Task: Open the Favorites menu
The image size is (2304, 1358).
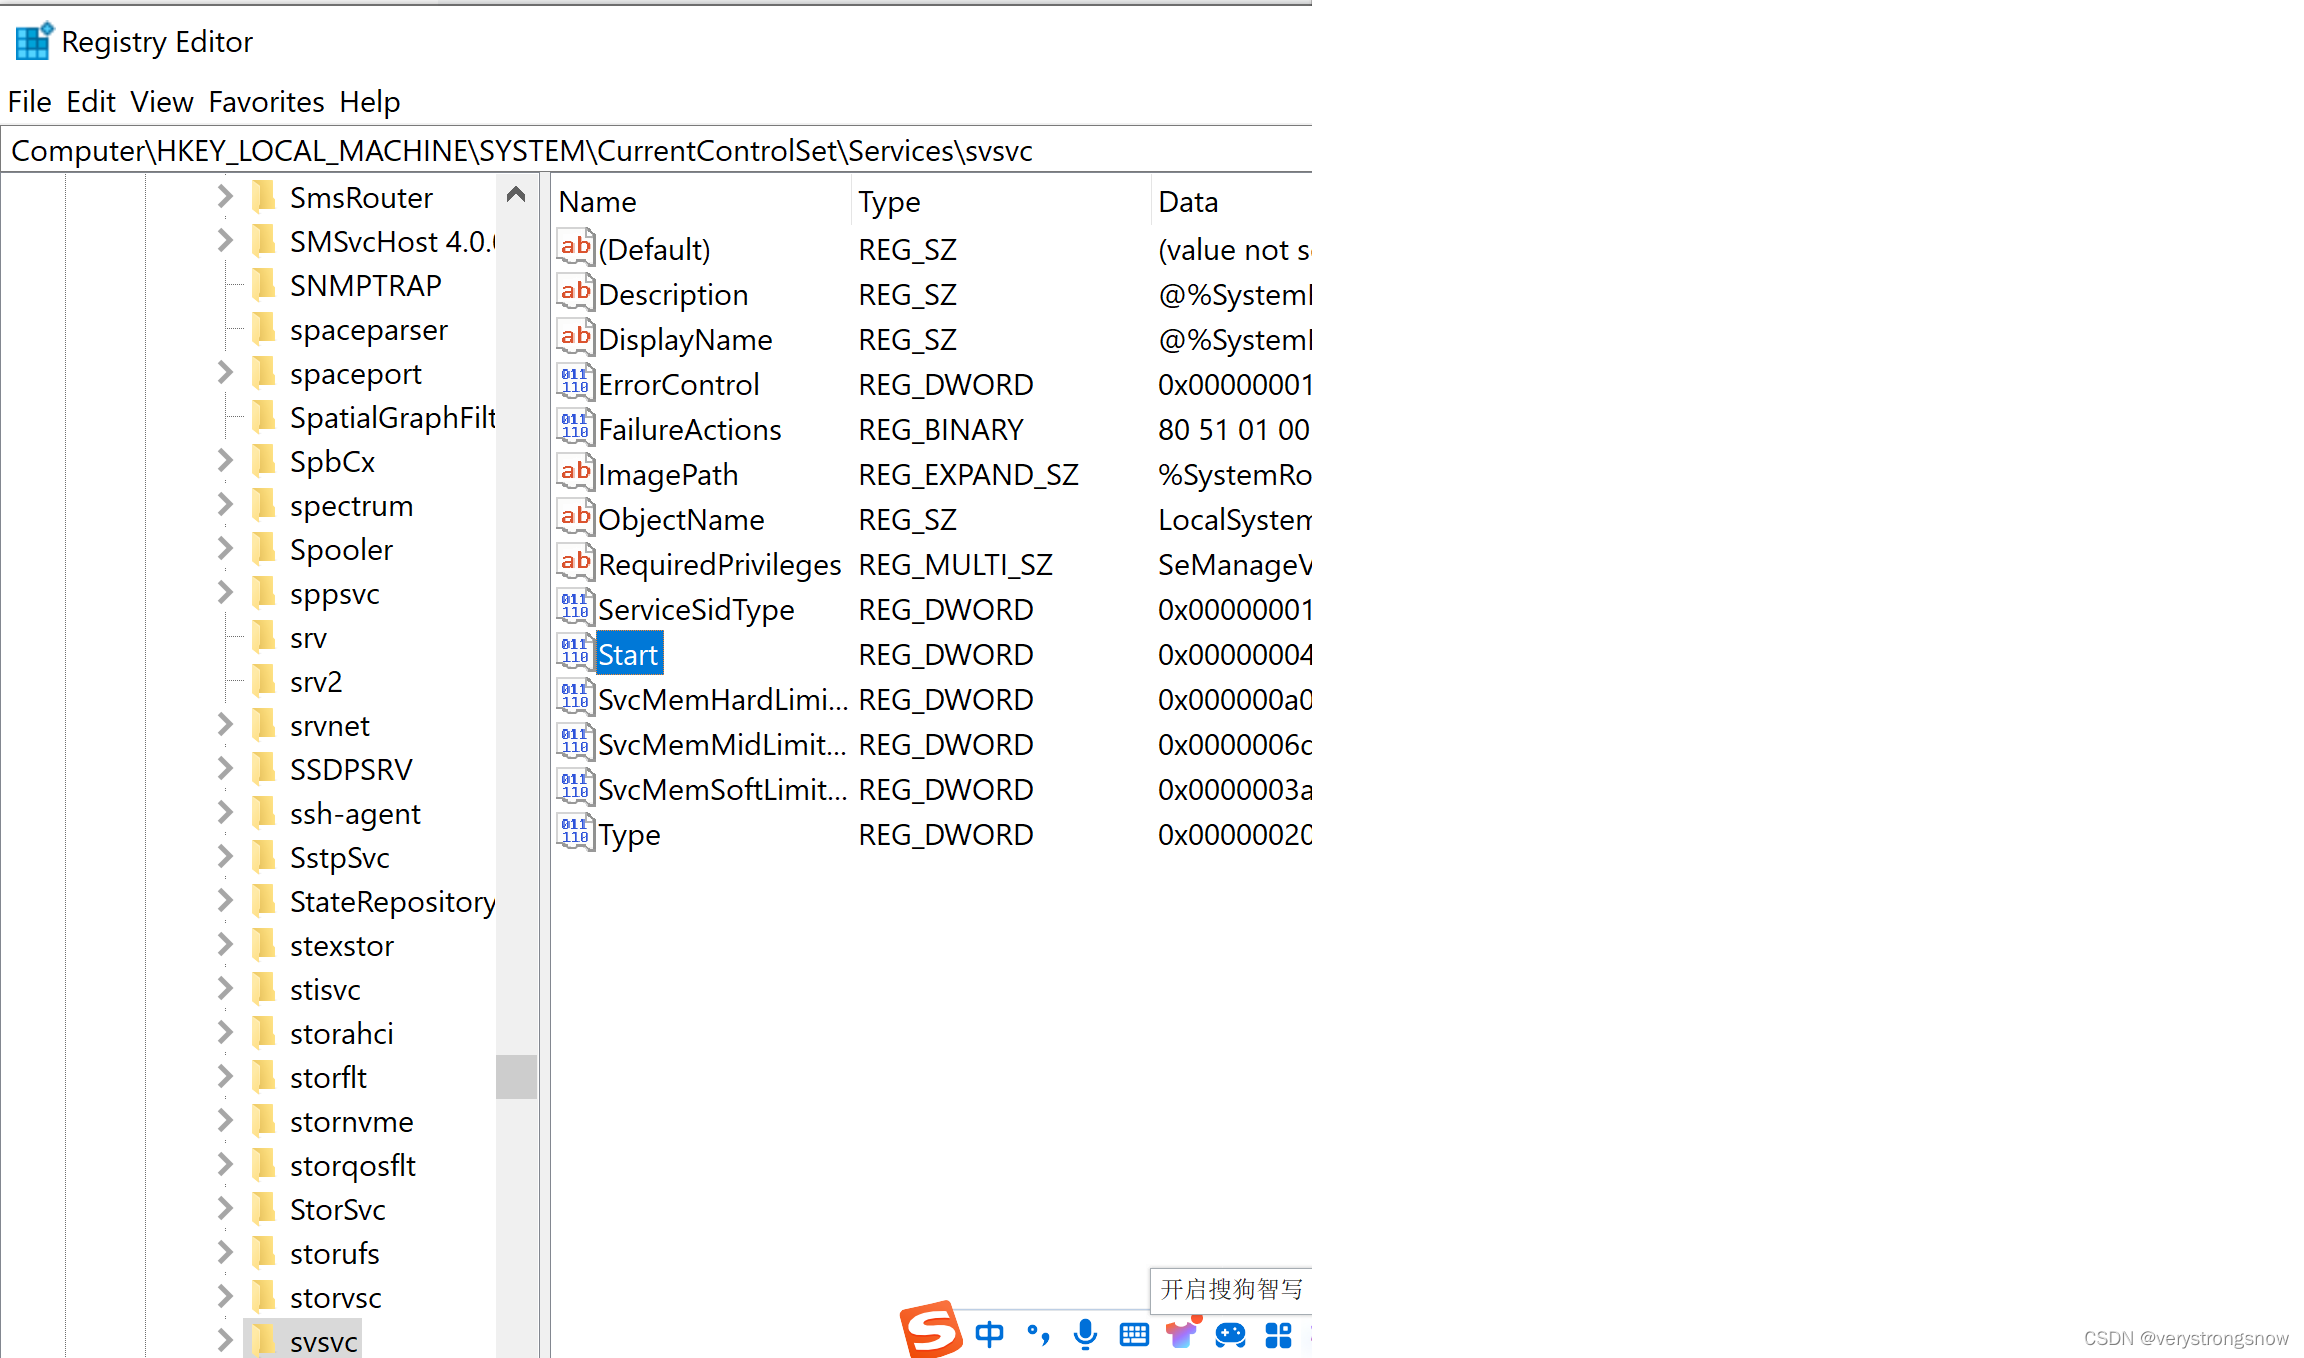Action: point(266,102)
